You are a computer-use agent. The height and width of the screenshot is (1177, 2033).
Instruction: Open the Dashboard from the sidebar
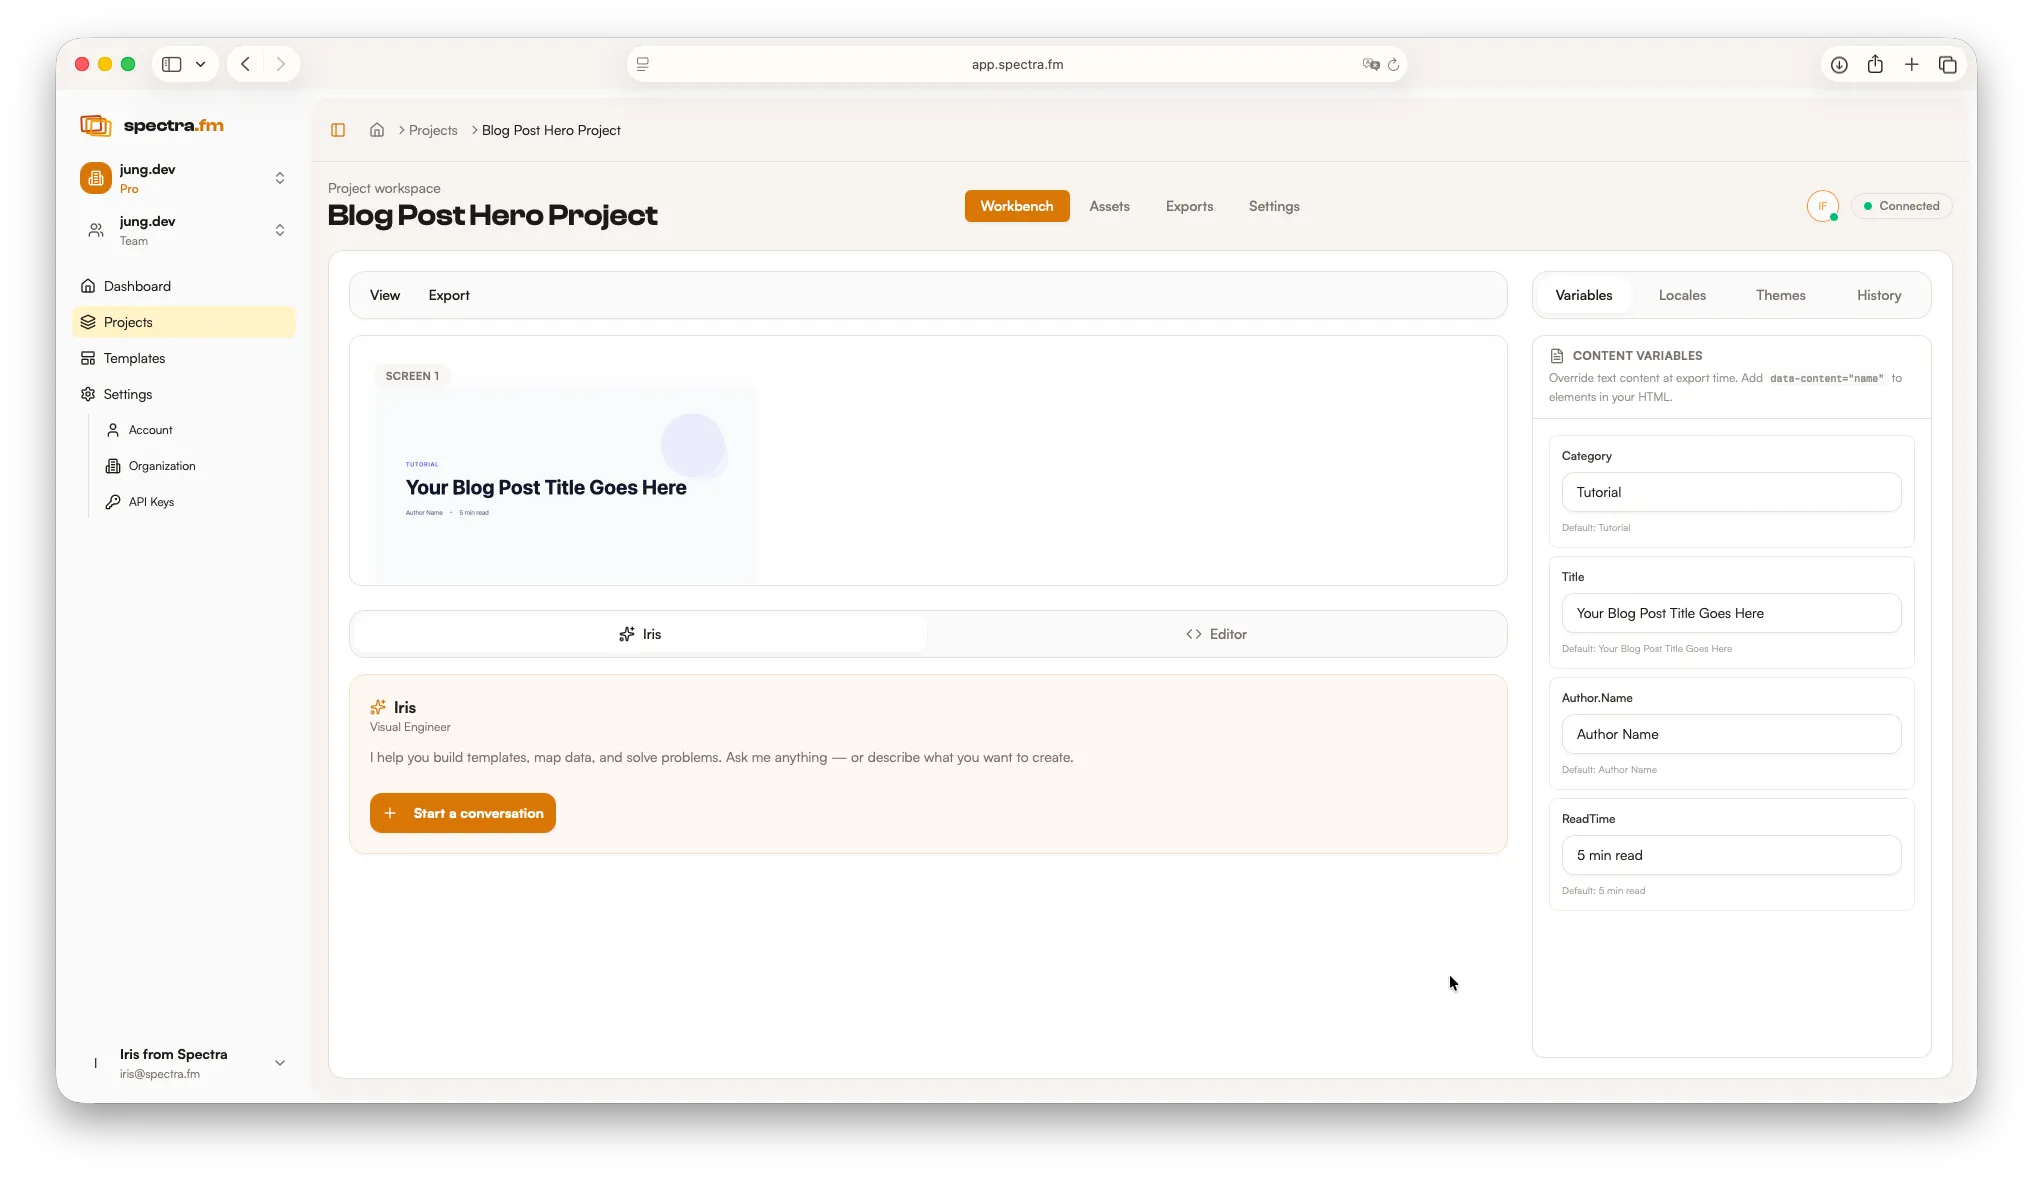click(137, 286)
